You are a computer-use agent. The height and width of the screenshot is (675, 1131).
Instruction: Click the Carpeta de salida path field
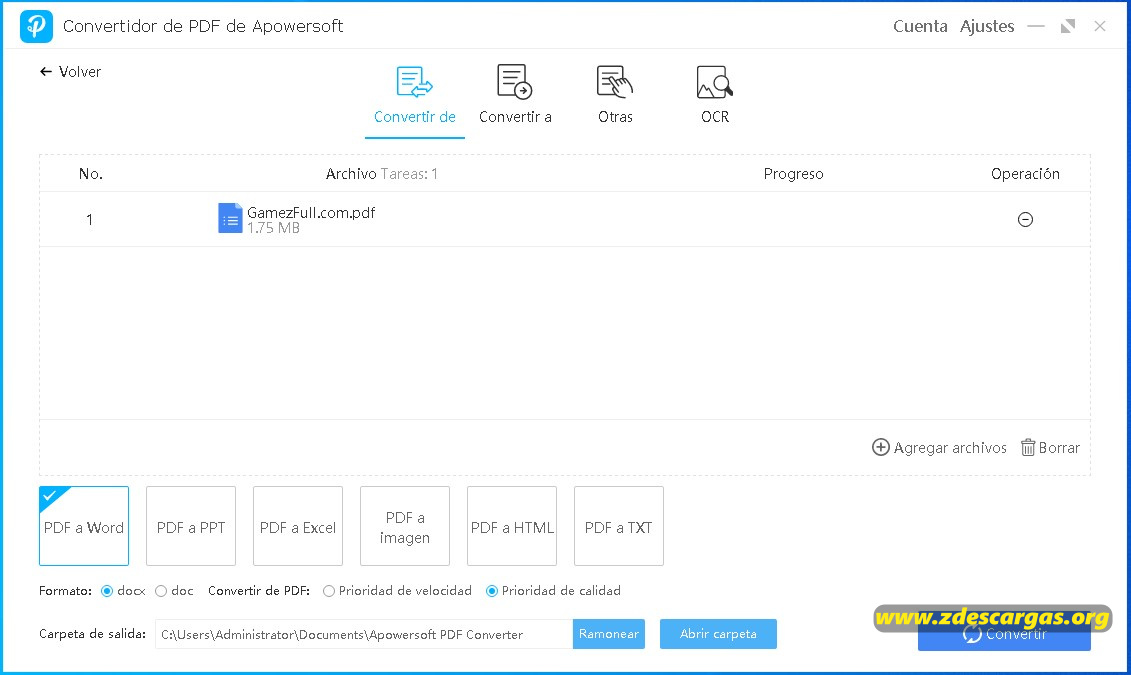(364, 635)
